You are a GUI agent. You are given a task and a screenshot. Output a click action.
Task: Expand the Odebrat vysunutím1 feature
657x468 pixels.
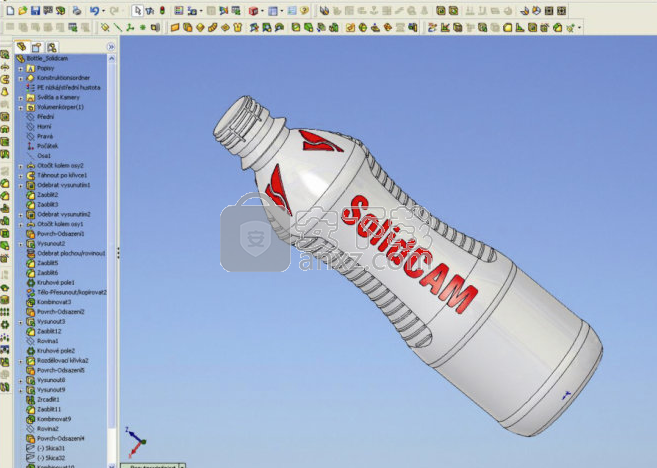pyautogui.click(x=21, y=185)
